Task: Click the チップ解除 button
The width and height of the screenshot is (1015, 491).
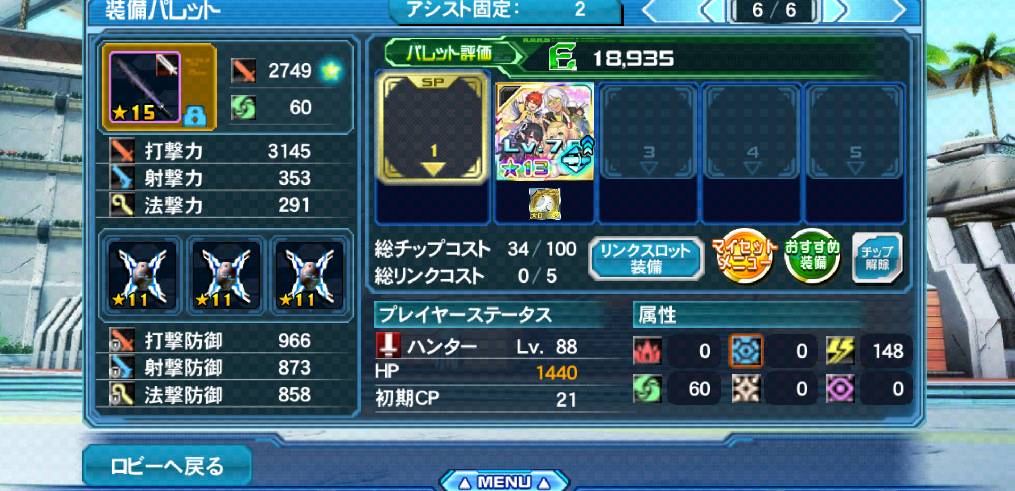Action: tap(877, 257)
